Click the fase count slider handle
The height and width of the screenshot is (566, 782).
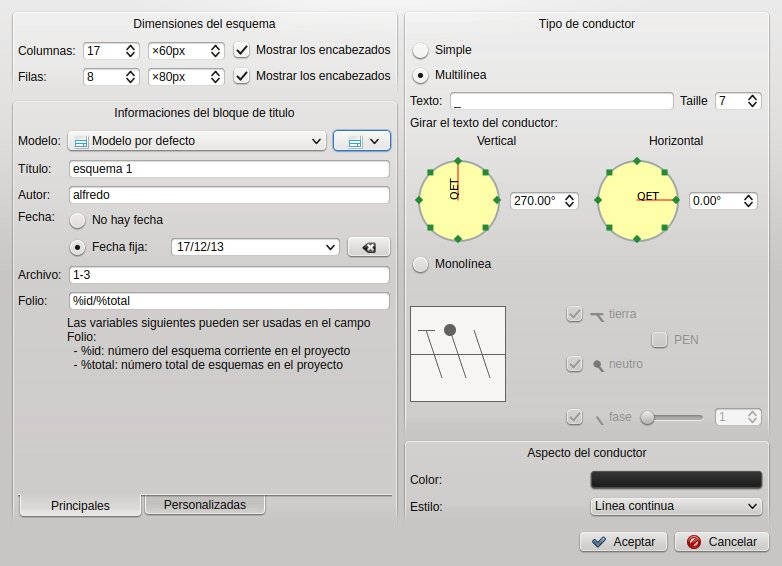(x=647, y=417)
